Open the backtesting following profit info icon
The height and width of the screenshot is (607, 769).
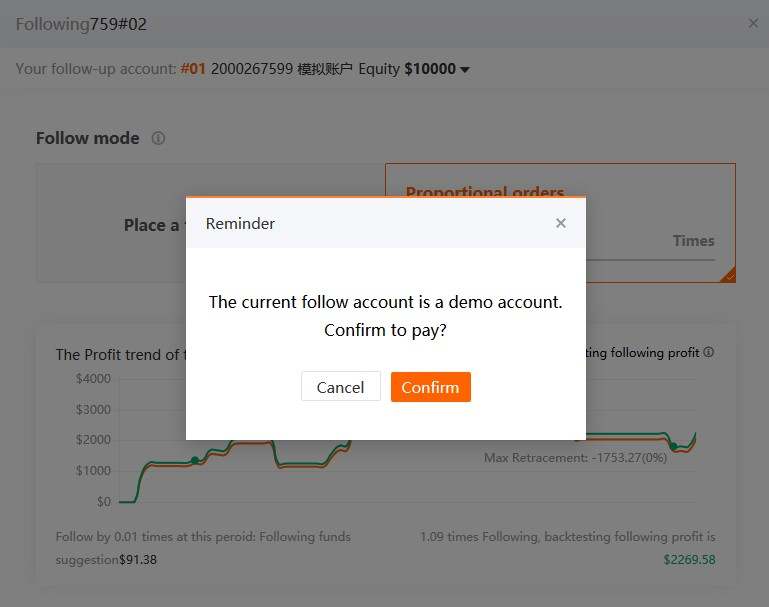[x=709, y=353]
